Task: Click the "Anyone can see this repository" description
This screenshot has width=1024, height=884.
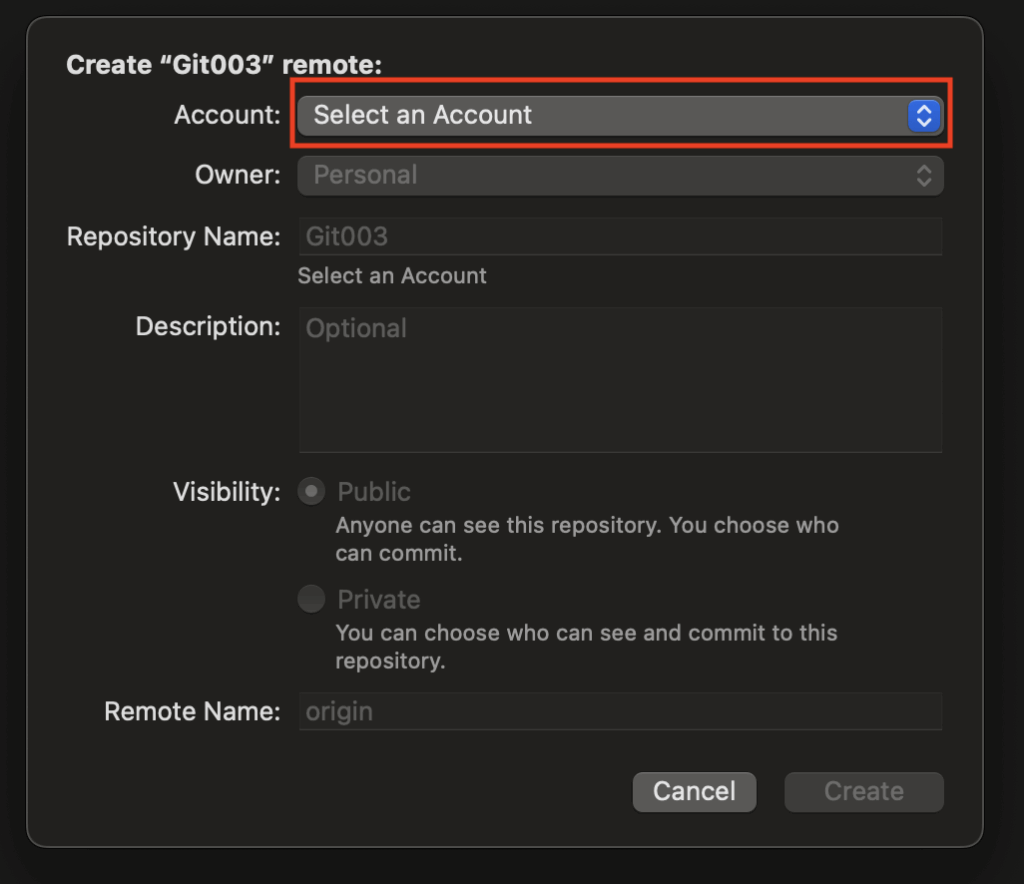Action: pyautogui.click(x=587, y=539)
